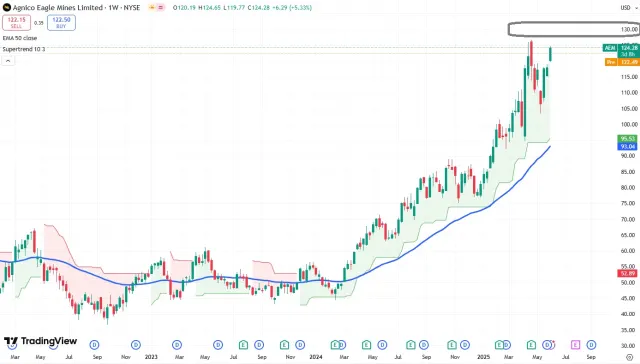Click the red 52.89 price axis label
Viewport: 640px width, 364px height.
627,273
